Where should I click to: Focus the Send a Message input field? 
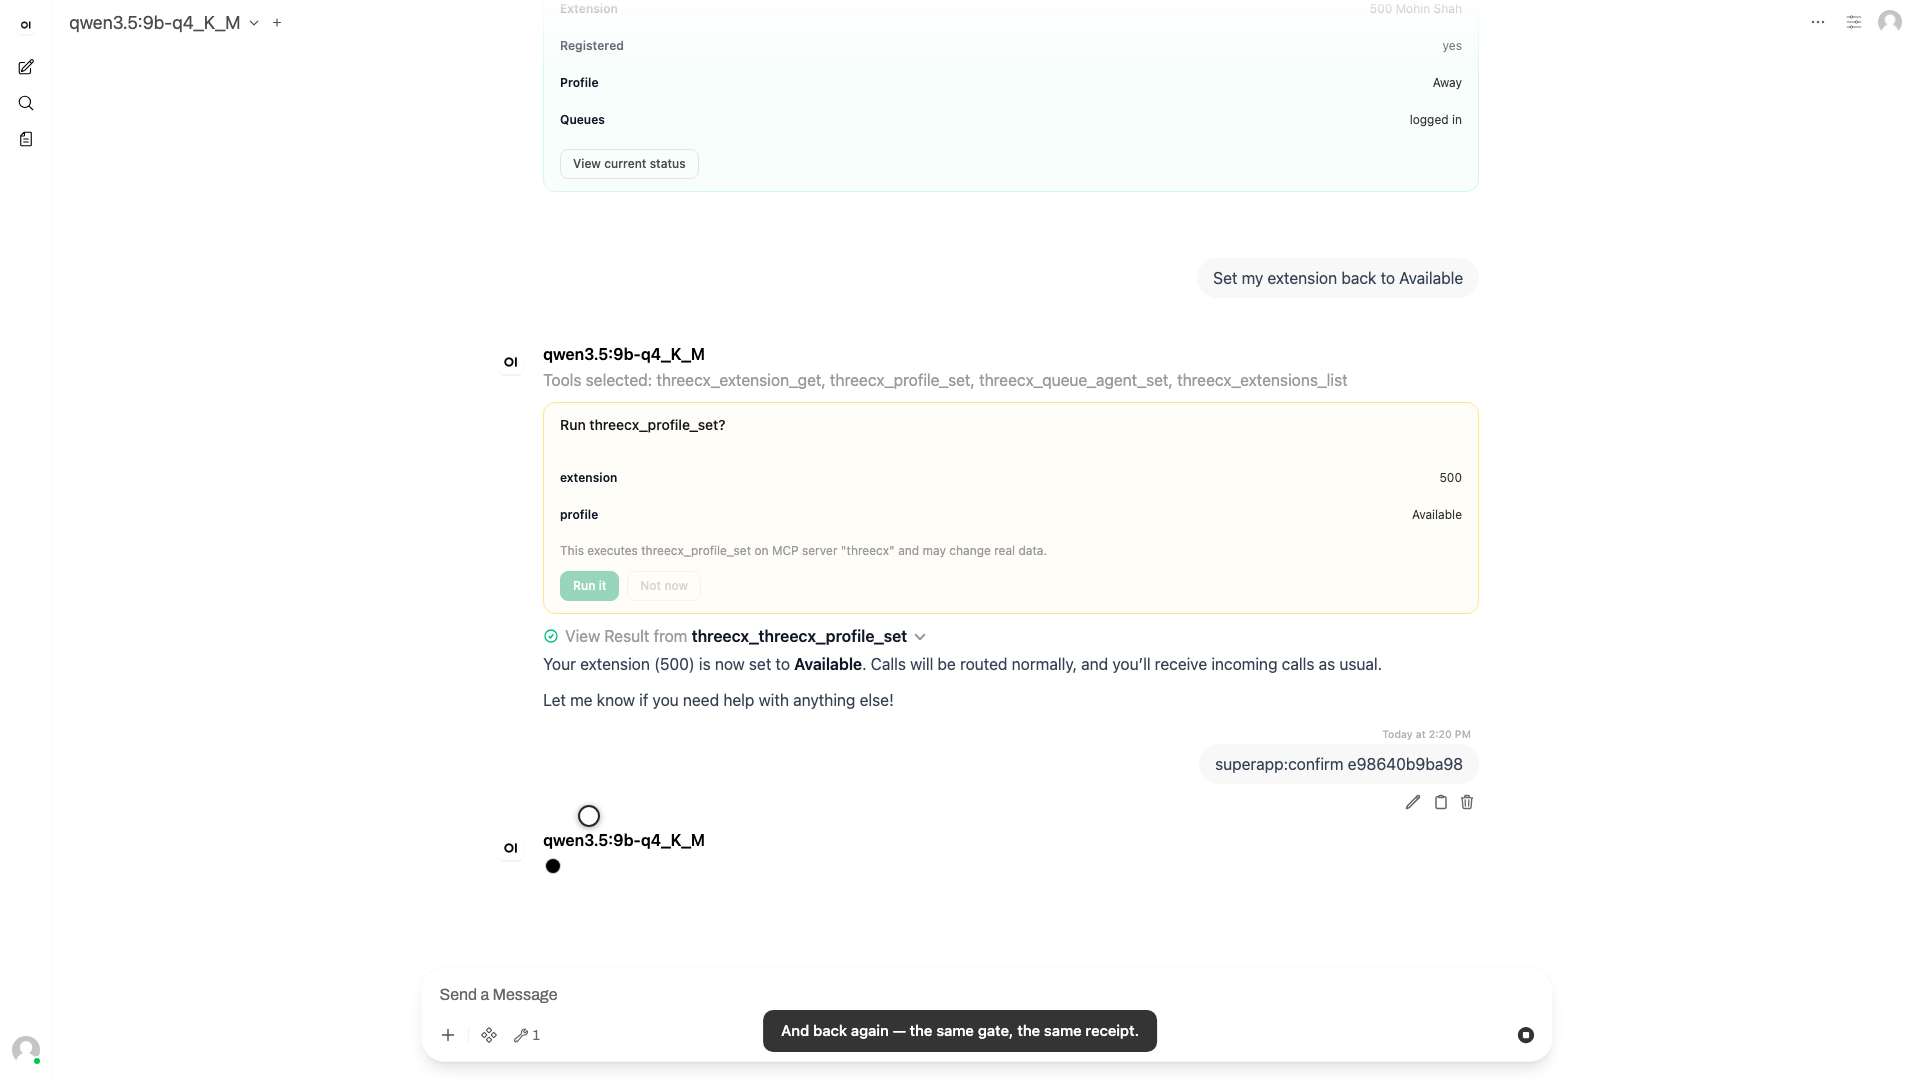(x=985, y=994)
